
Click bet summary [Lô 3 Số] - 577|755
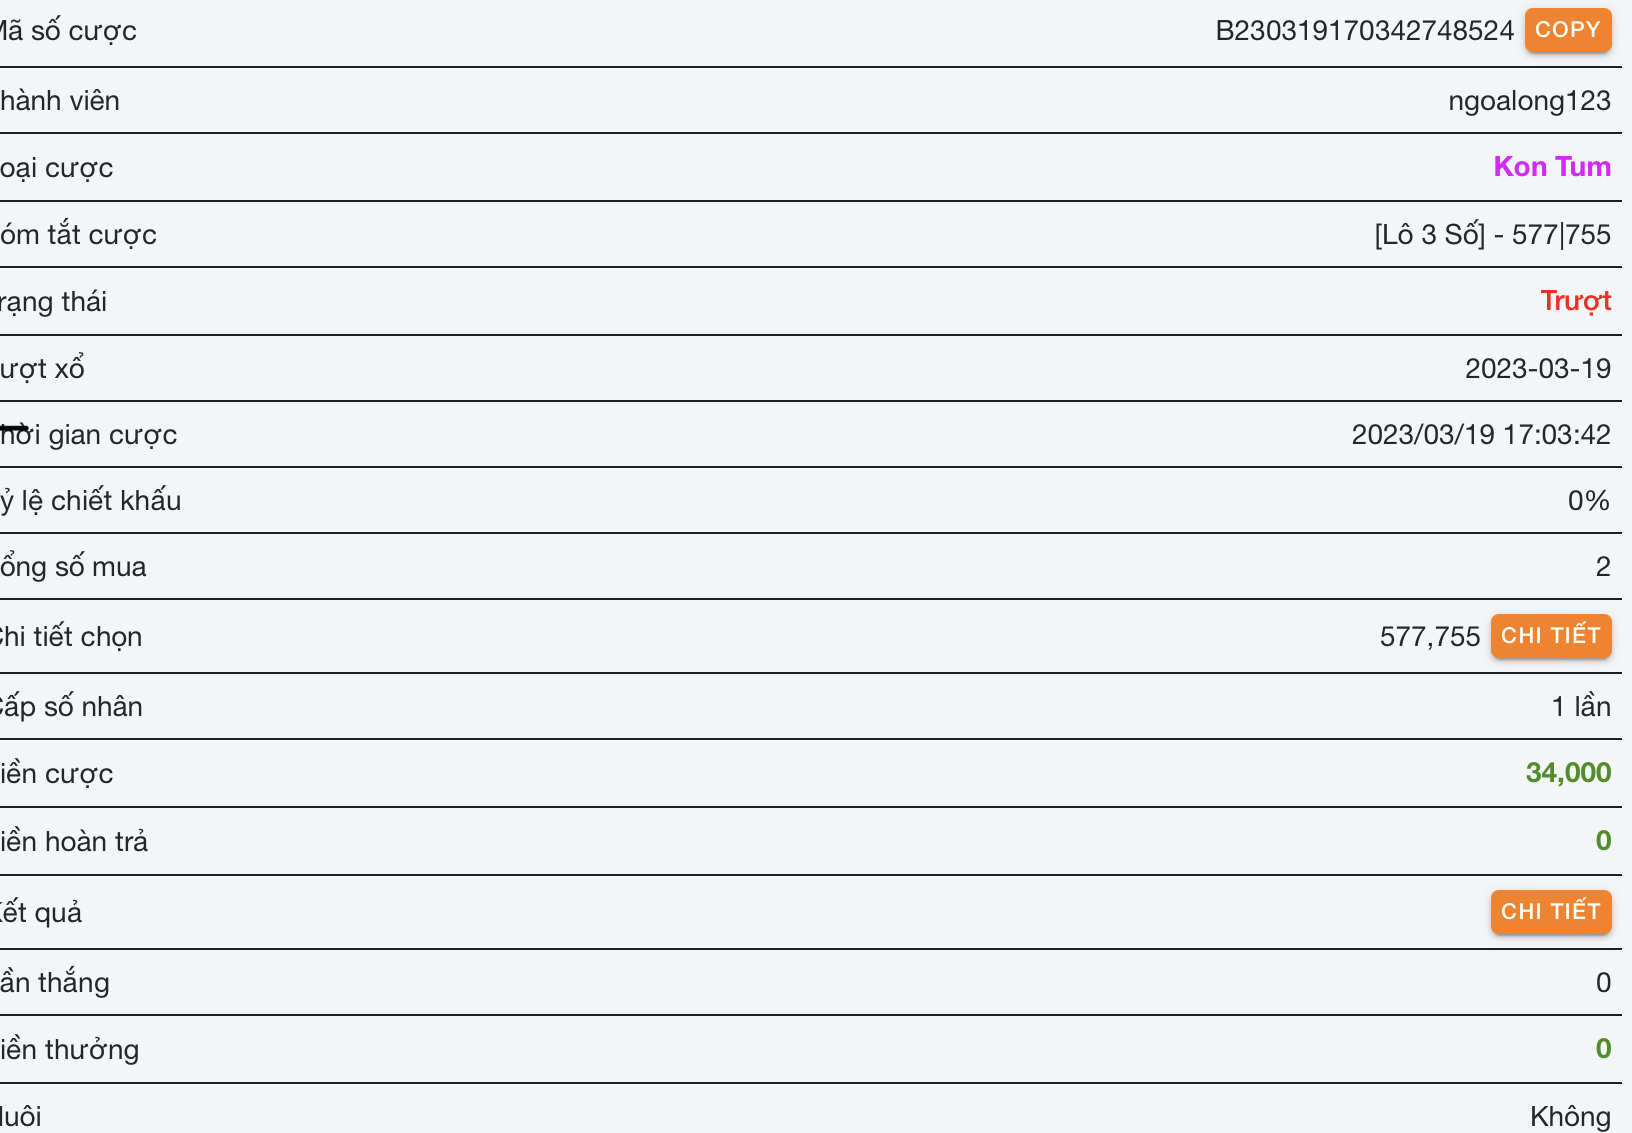(x=1492, y=235)
